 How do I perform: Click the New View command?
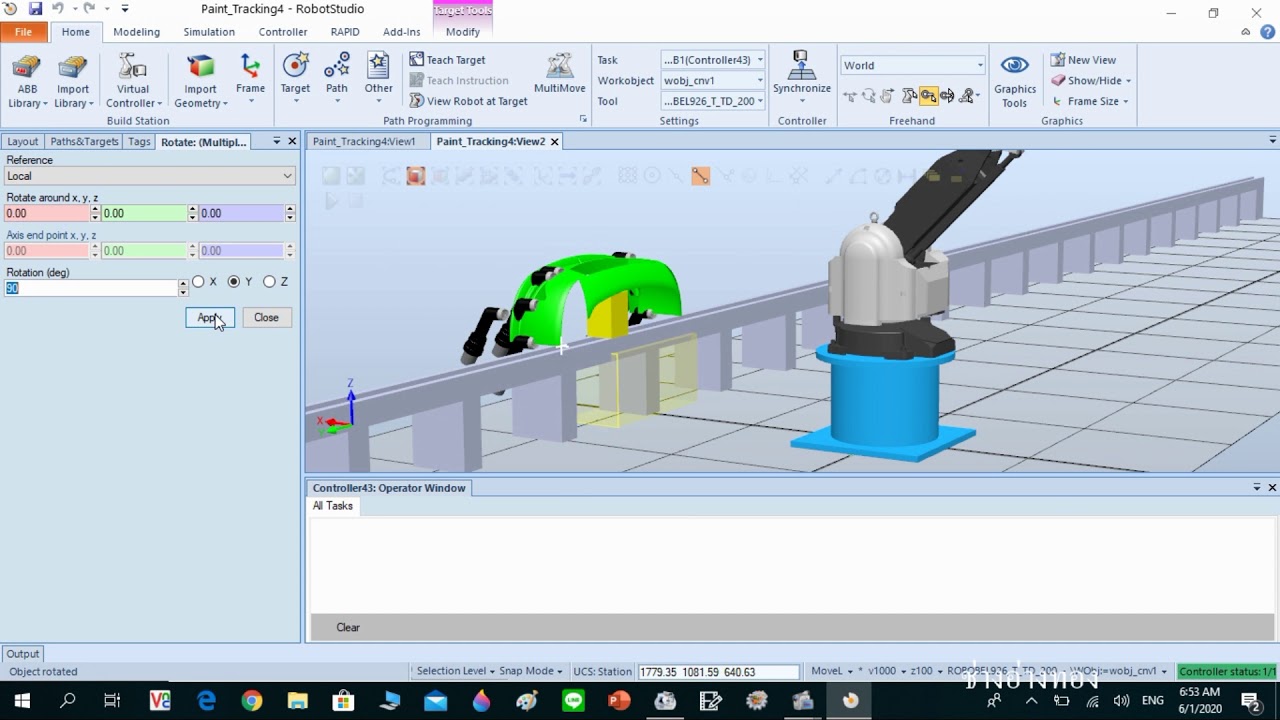point(1083,60)
